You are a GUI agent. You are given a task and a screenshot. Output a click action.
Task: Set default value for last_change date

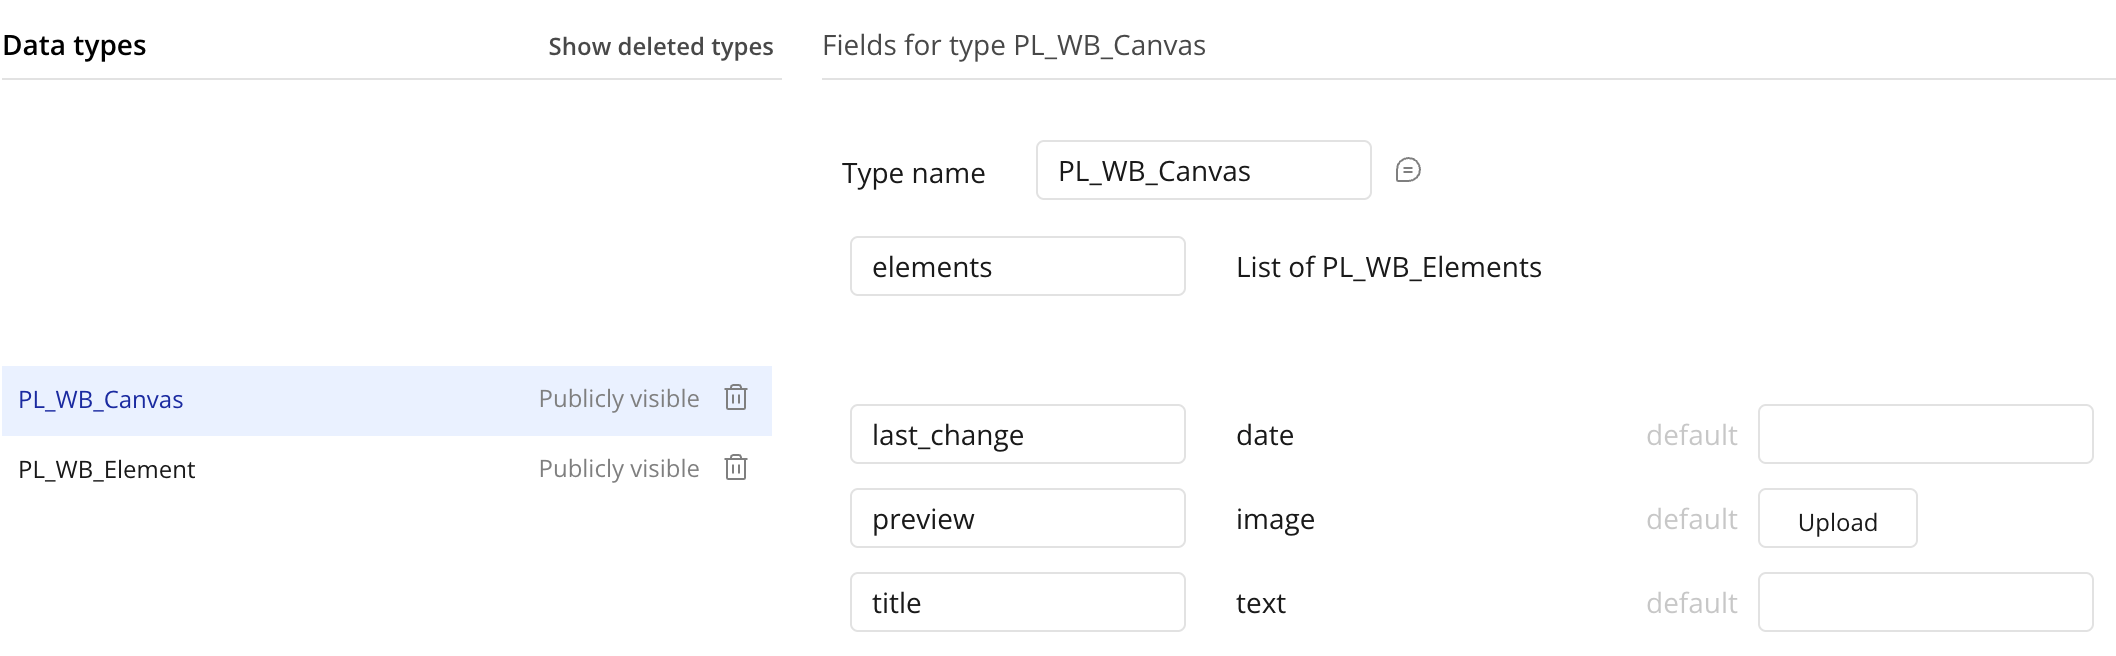point(1926,434)
